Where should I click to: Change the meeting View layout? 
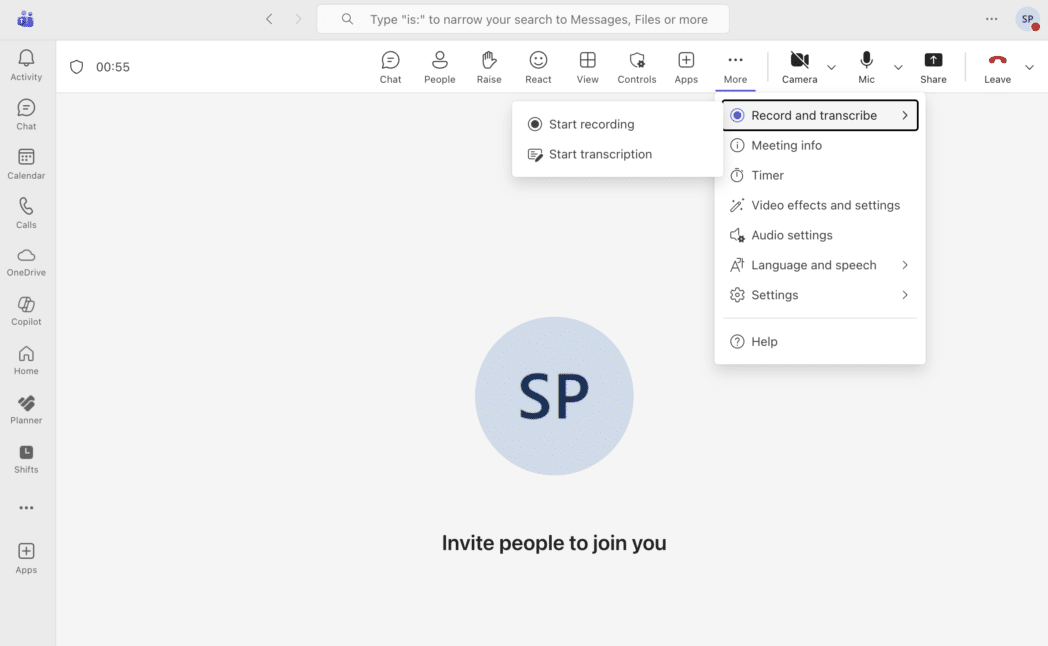click(587, 67)
